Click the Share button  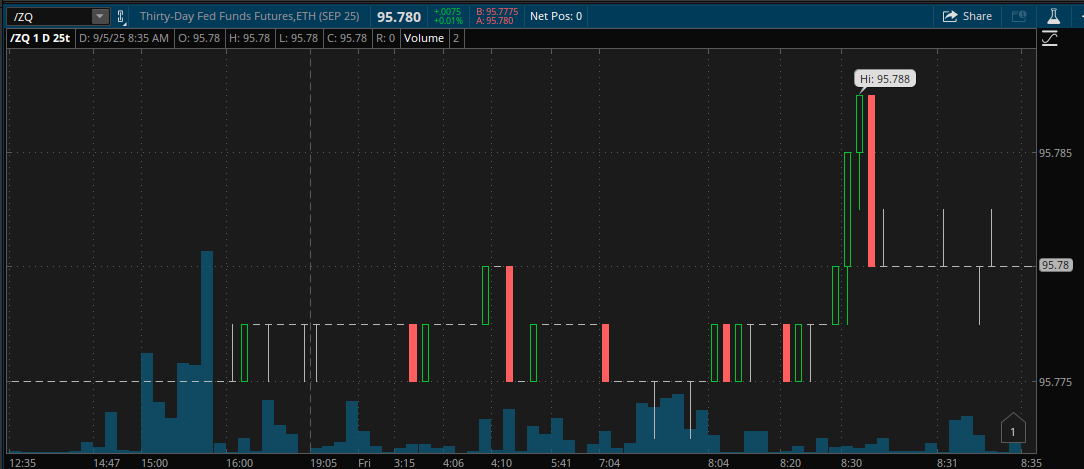coord(967,16)
